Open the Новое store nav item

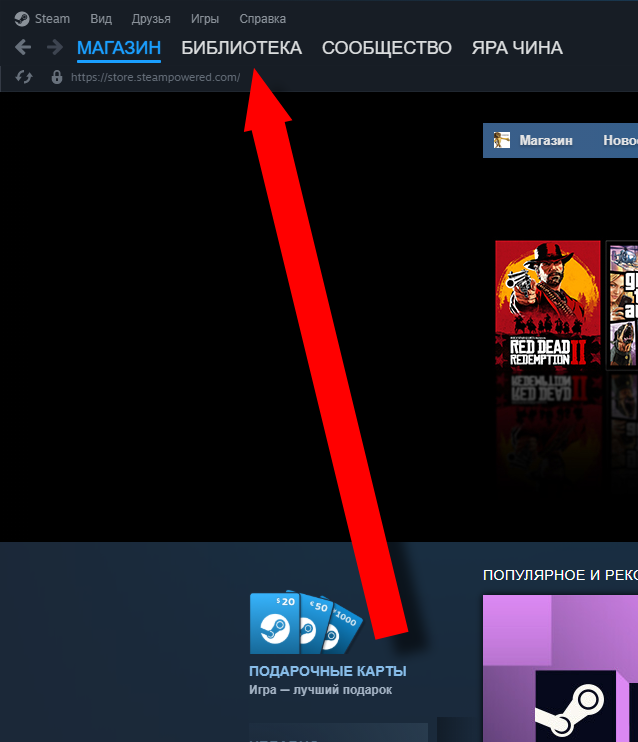coord(620,141)
